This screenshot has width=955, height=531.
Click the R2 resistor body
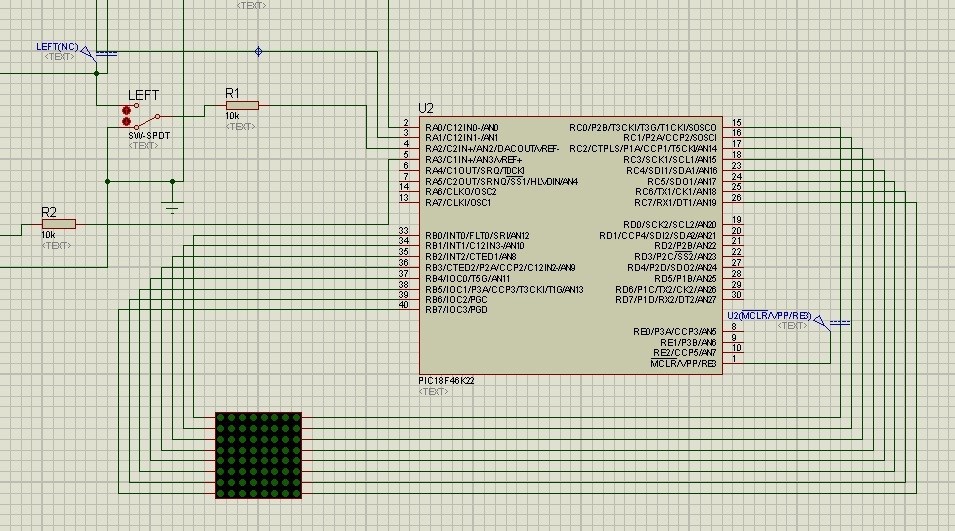click(59, 224)
